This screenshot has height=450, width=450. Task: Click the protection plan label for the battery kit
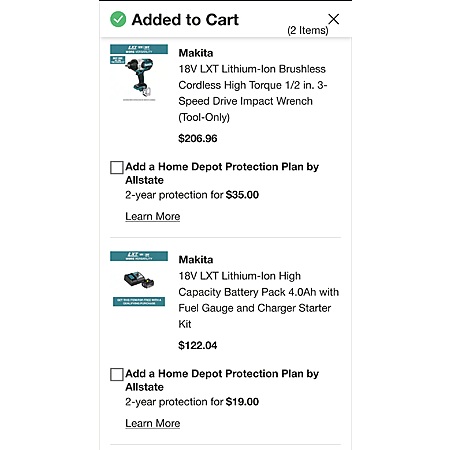pyautogui.click(x=222, y=380)
